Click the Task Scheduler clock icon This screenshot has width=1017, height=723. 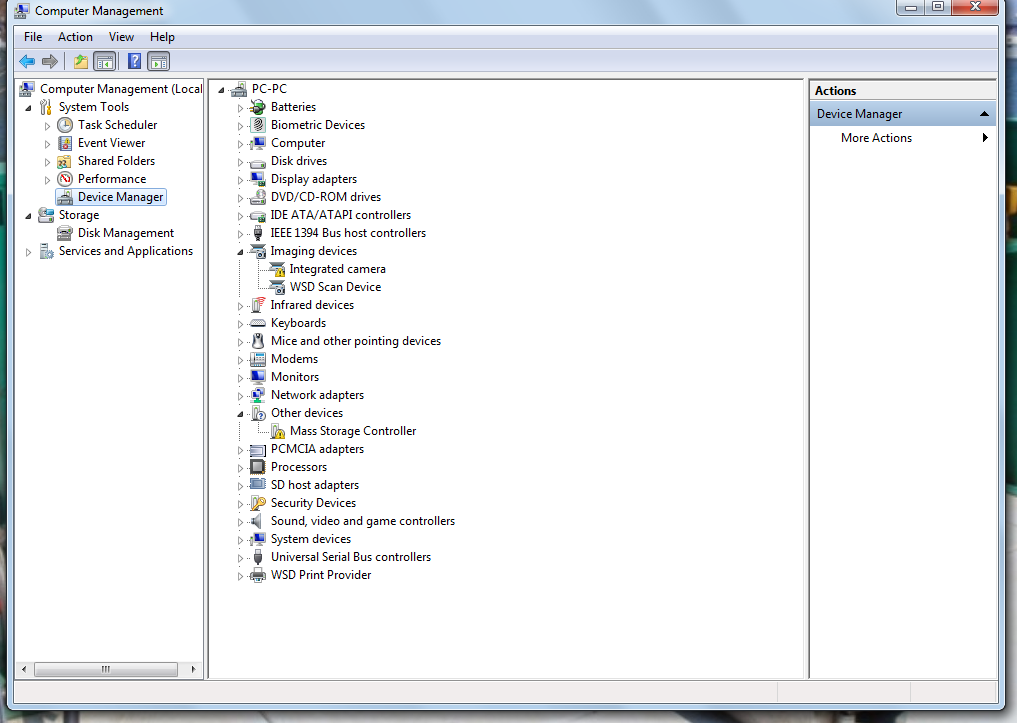tap(65, 125)
